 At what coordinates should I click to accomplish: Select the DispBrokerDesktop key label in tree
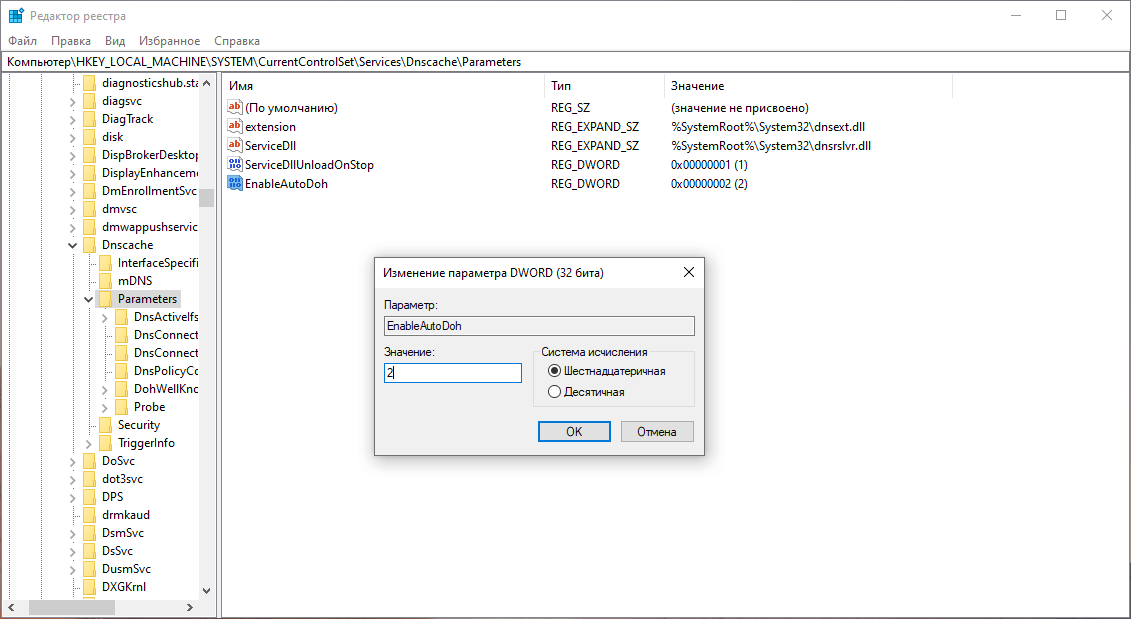click(149, 155)
